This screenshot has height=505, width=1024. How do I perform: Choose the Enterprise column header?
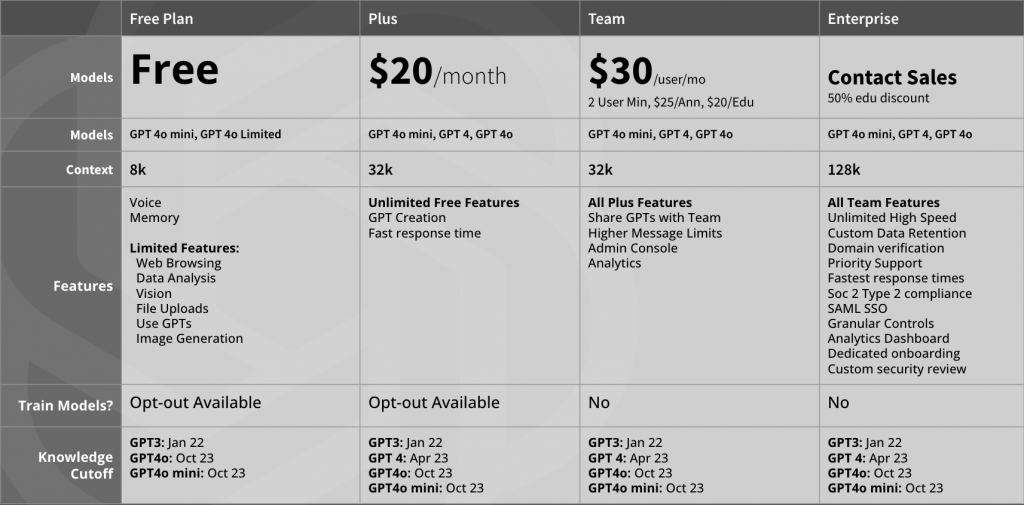[x=863, y=19]
